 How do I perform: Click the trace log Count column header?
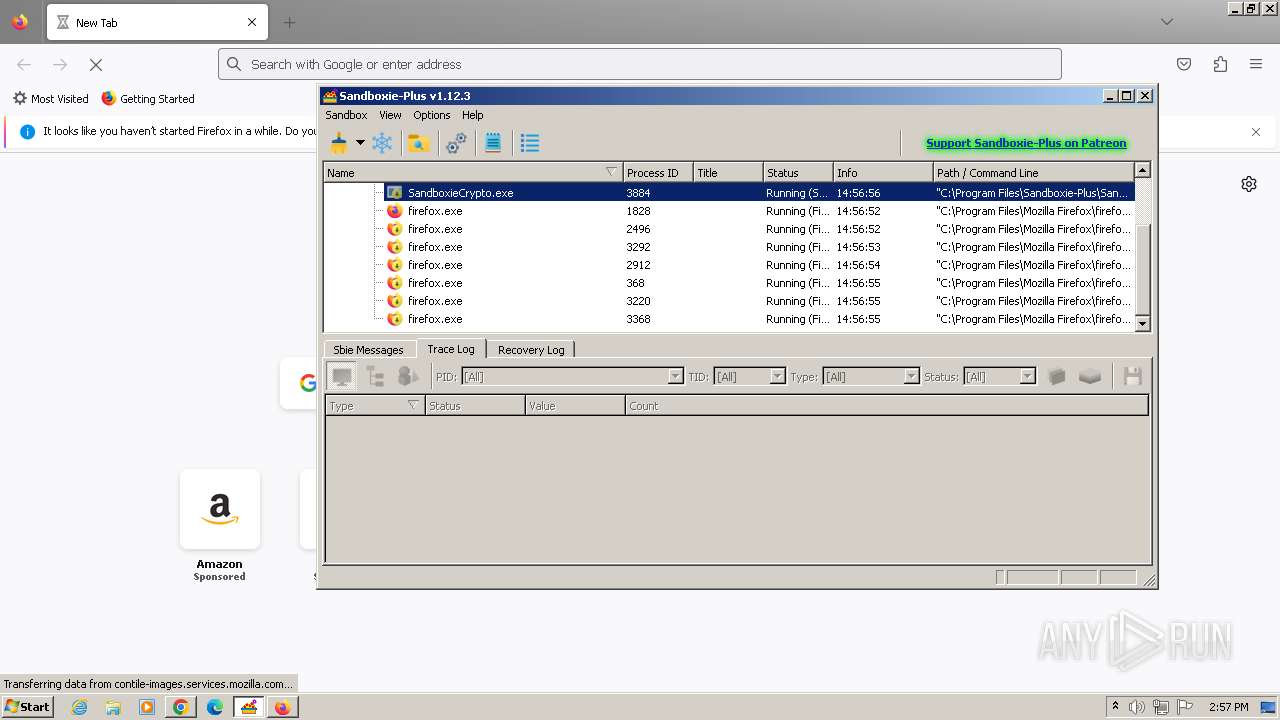887,406
